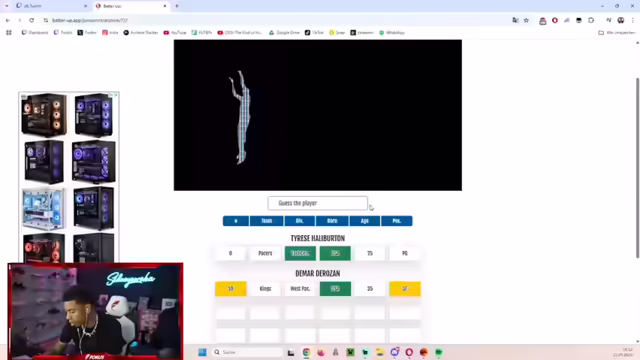The width and height of the screenshot is (640, 360).
Task: Click the Born column header
Action: pyautogui.click(x=332, y=221)
